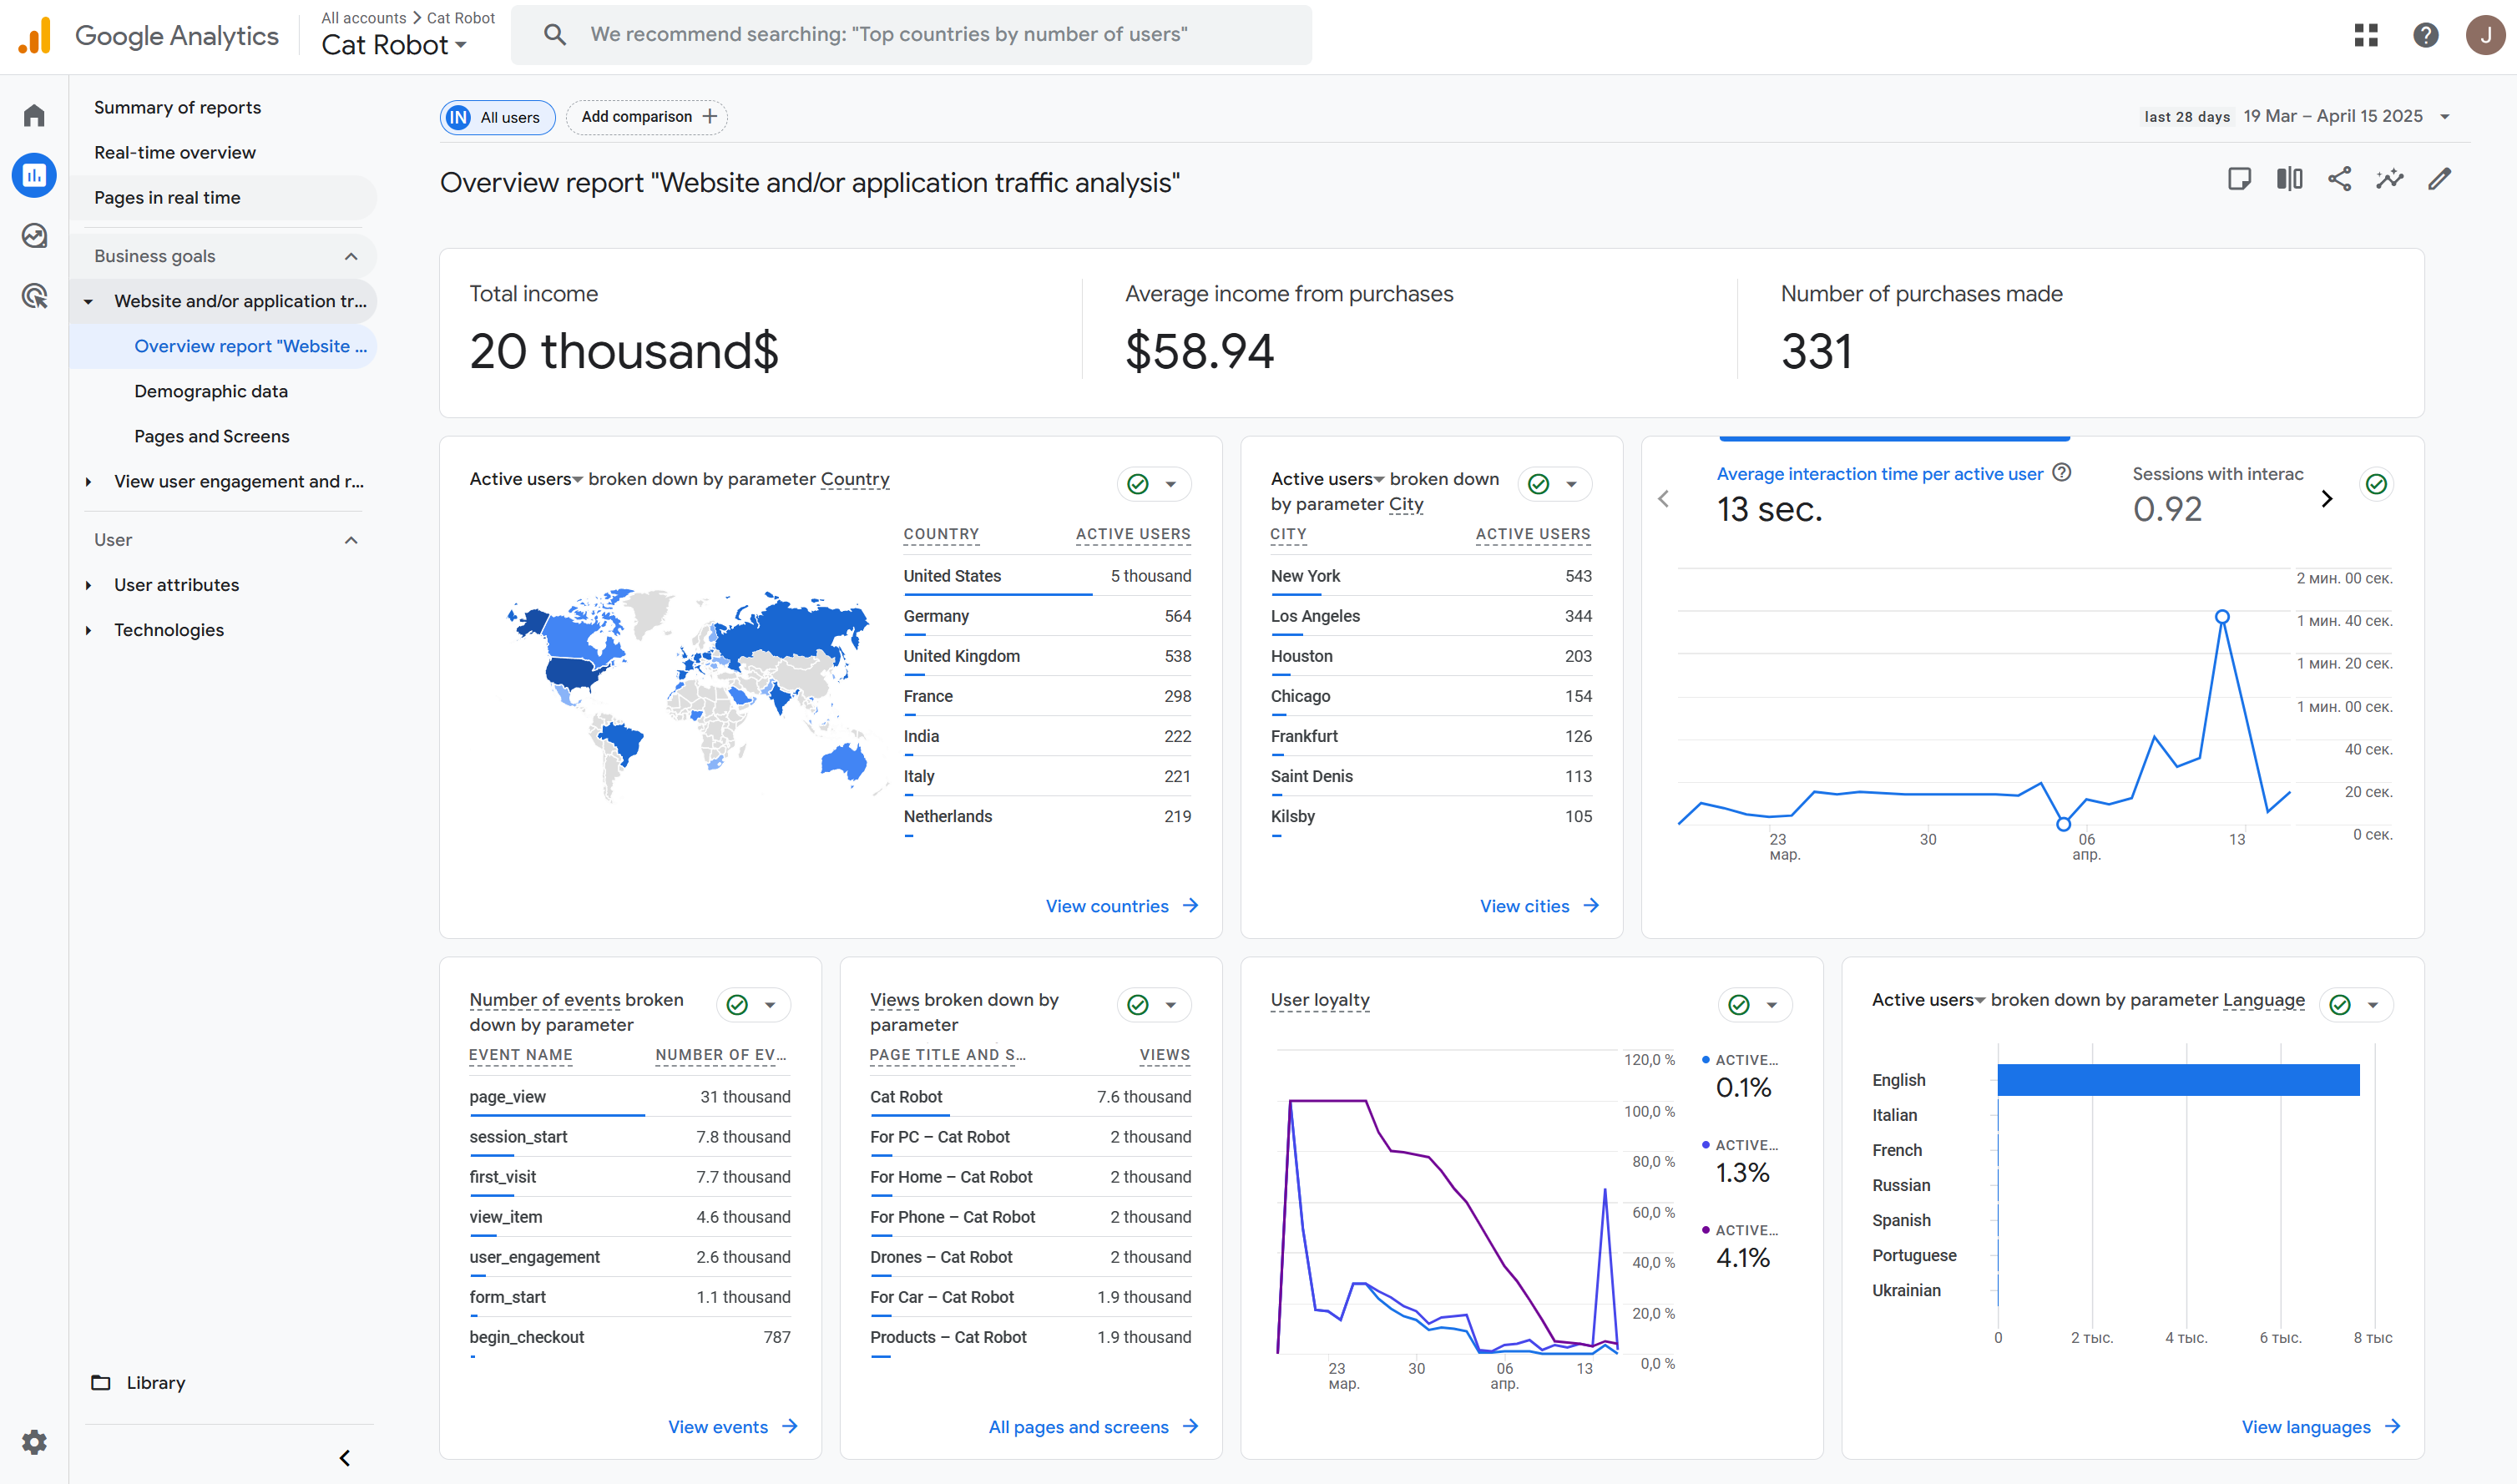Expand View user engagement item
The height and width of the screenshot is (1484, 2517).
coord(88,481)
